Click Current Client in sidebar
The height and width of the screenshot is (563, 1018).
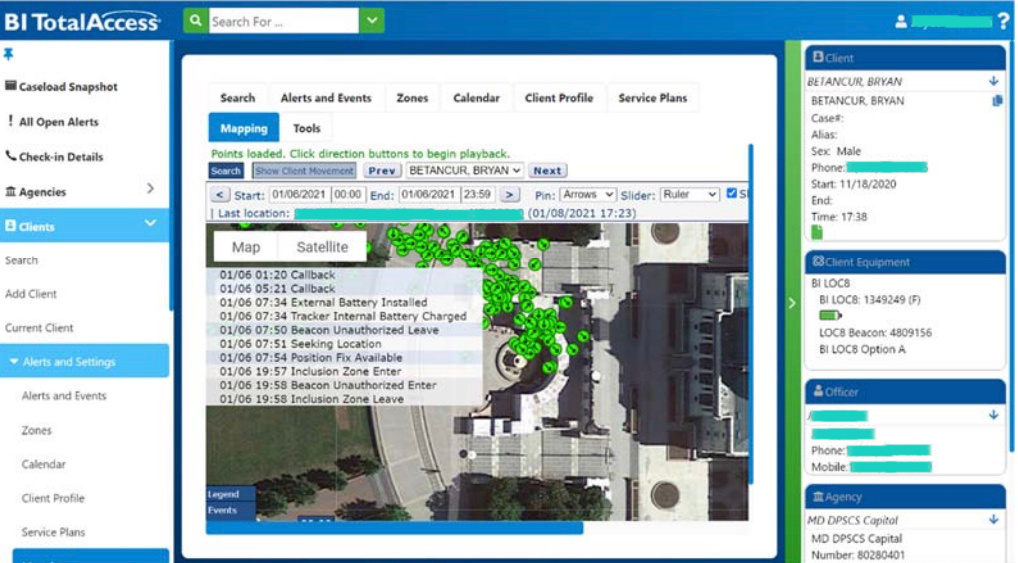point(39,328)
